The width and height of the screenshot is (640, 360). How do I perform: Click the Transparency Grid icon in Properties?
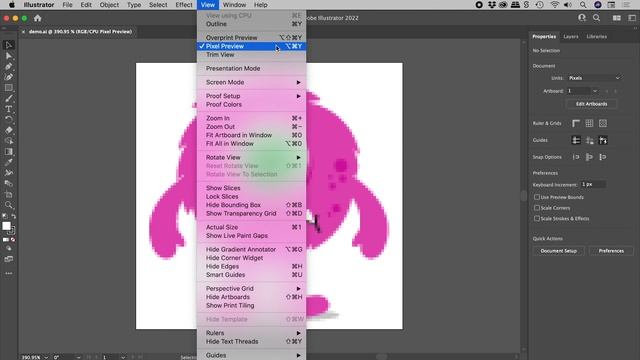click(x=603, y=123)
